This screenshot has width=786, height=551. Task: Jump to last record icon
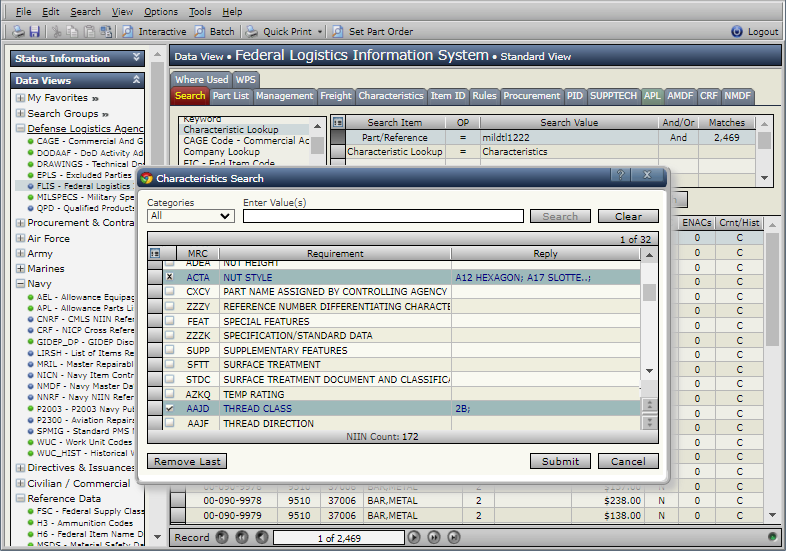click(454, 537)
